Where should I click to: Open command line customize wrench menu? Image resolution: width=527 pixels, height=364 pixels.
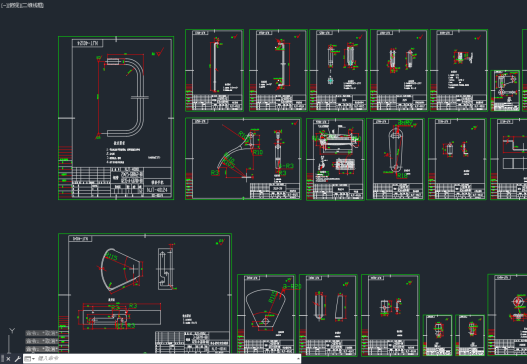coord(17,359)
